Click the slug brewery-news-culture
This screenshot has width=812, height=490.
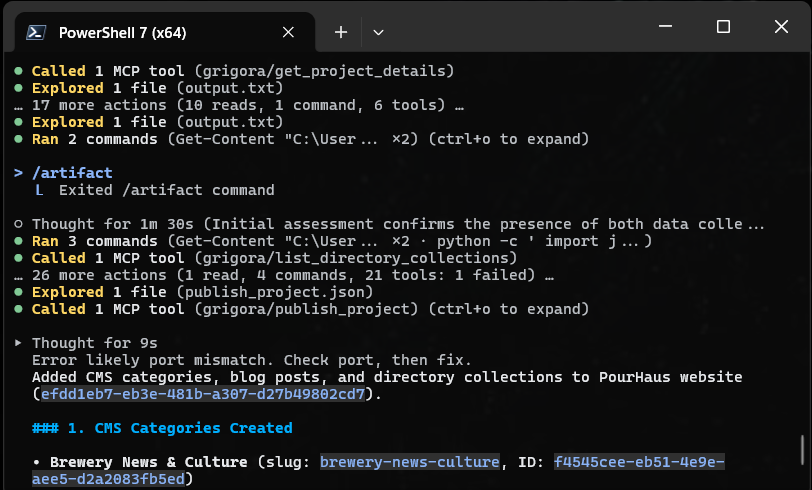tap(410, 462)
